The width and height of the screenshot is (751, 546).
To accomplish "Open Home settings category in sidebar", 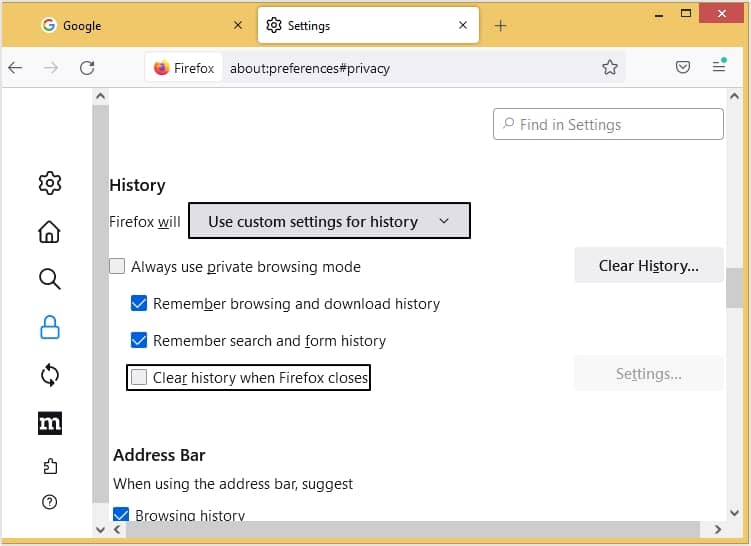I will [x=49, y=232].
